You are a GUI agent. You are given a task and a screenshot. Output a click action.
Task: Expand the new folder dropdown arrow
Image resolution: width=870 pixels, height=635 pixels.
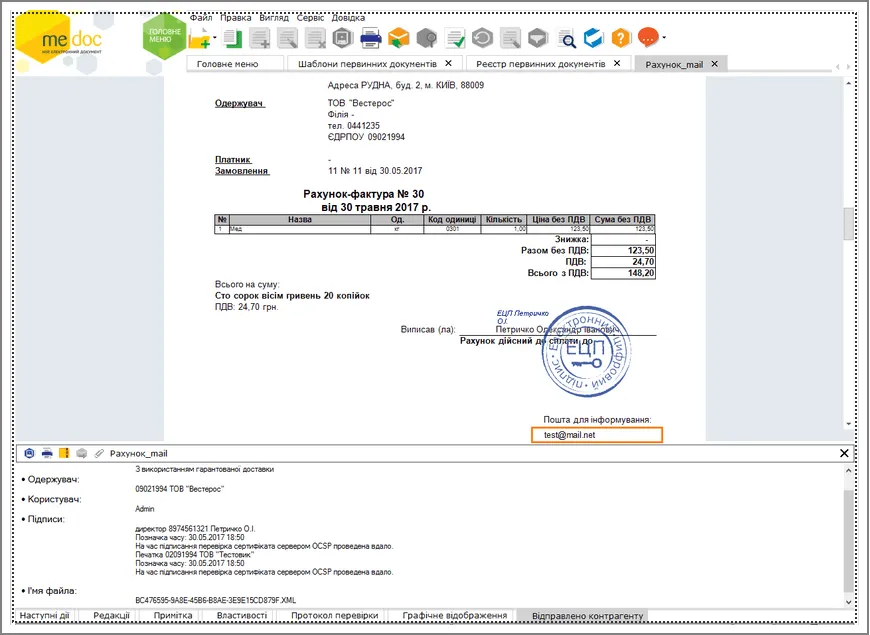pyautogui.click(x=215, y=38)
